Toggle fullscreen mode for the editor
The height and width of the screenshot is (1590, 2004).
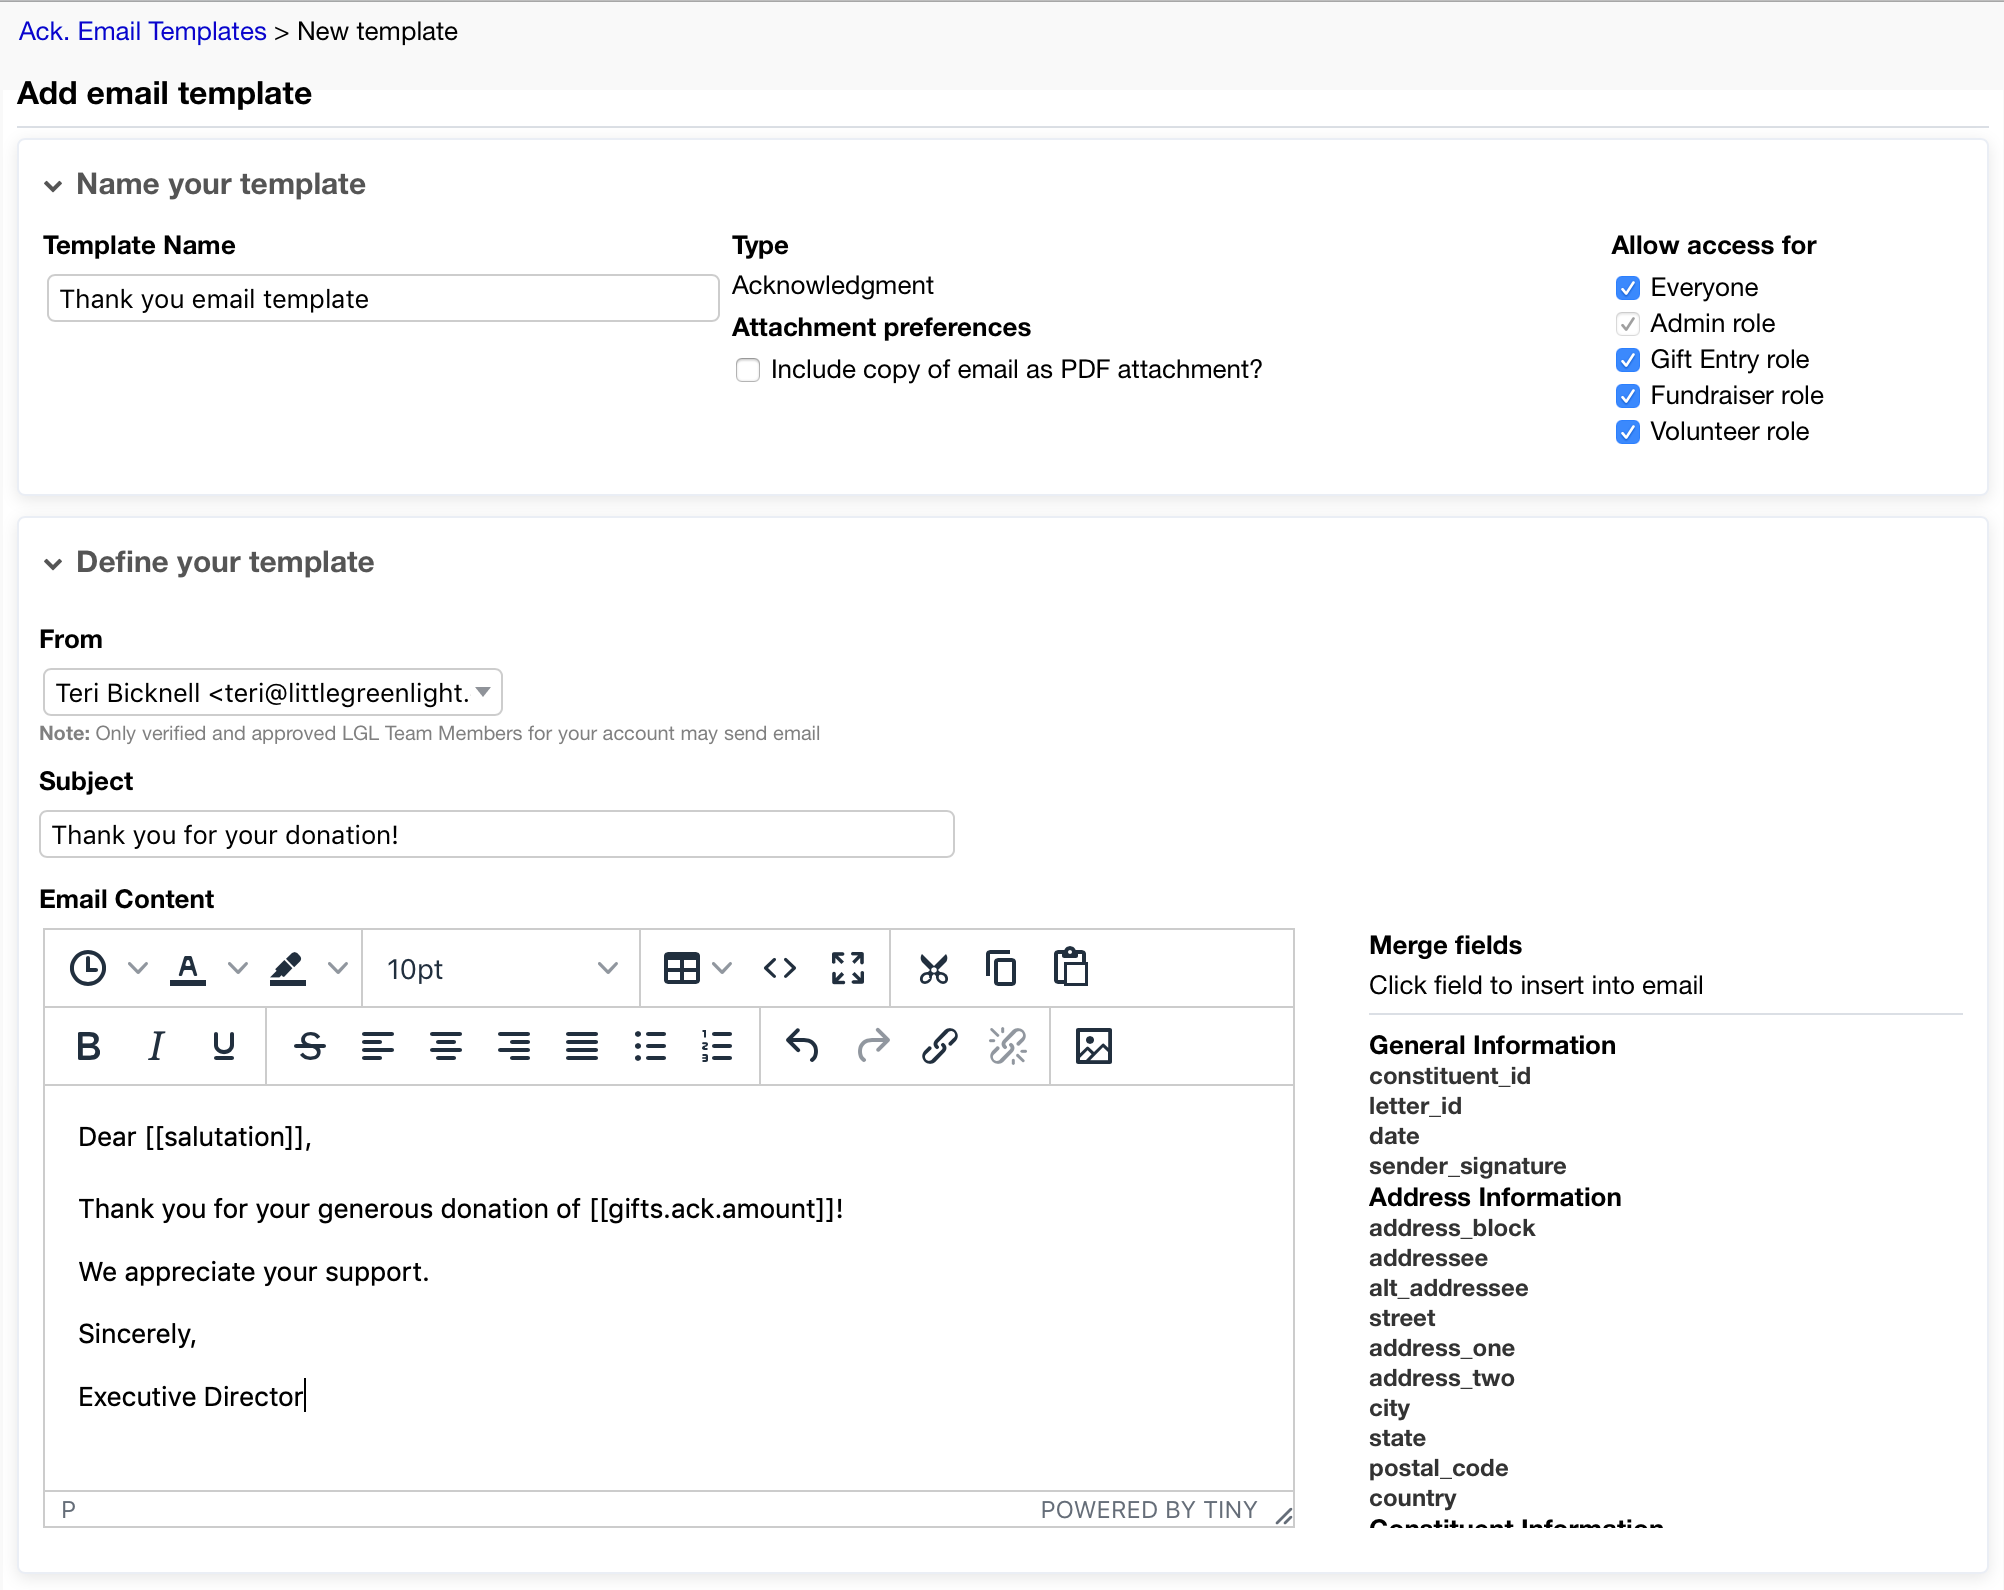click(848, 967)
